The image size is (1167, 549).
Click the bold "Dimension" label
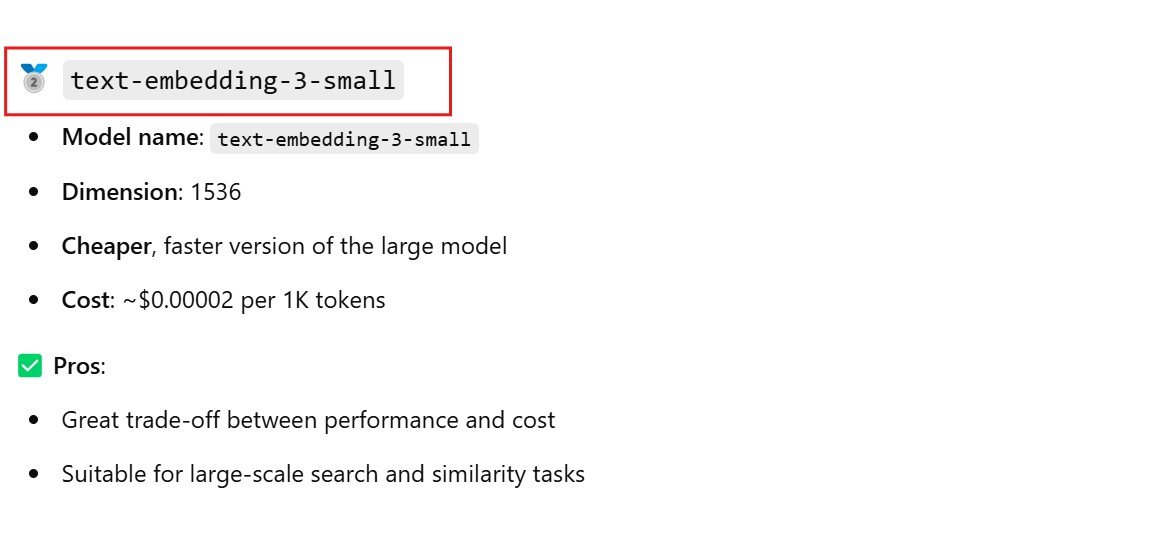point(119,192)
